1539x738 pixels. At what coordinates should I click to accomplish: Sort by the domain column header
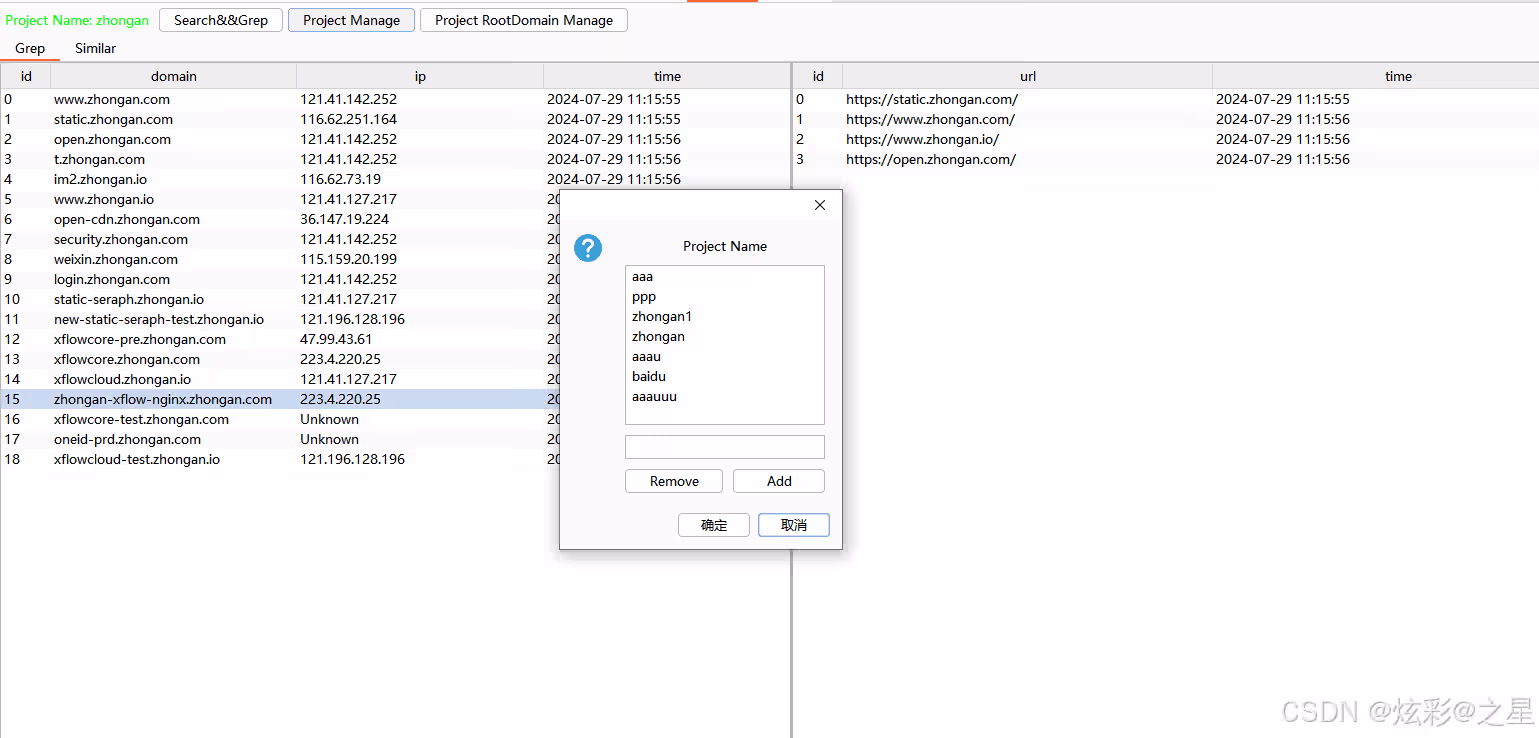click(173, 76)
